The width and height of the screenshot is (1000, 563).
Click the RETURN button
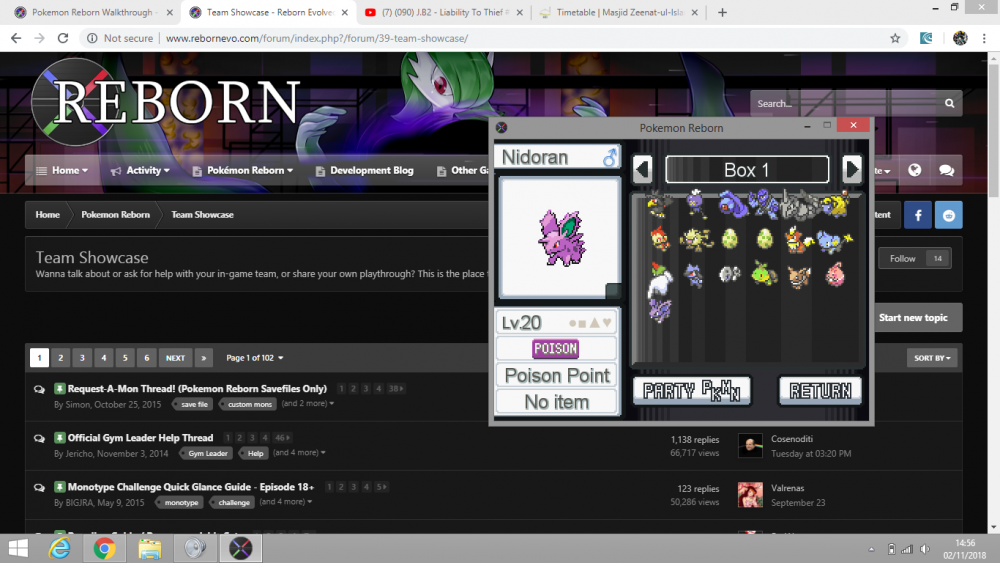pos(820,390)
